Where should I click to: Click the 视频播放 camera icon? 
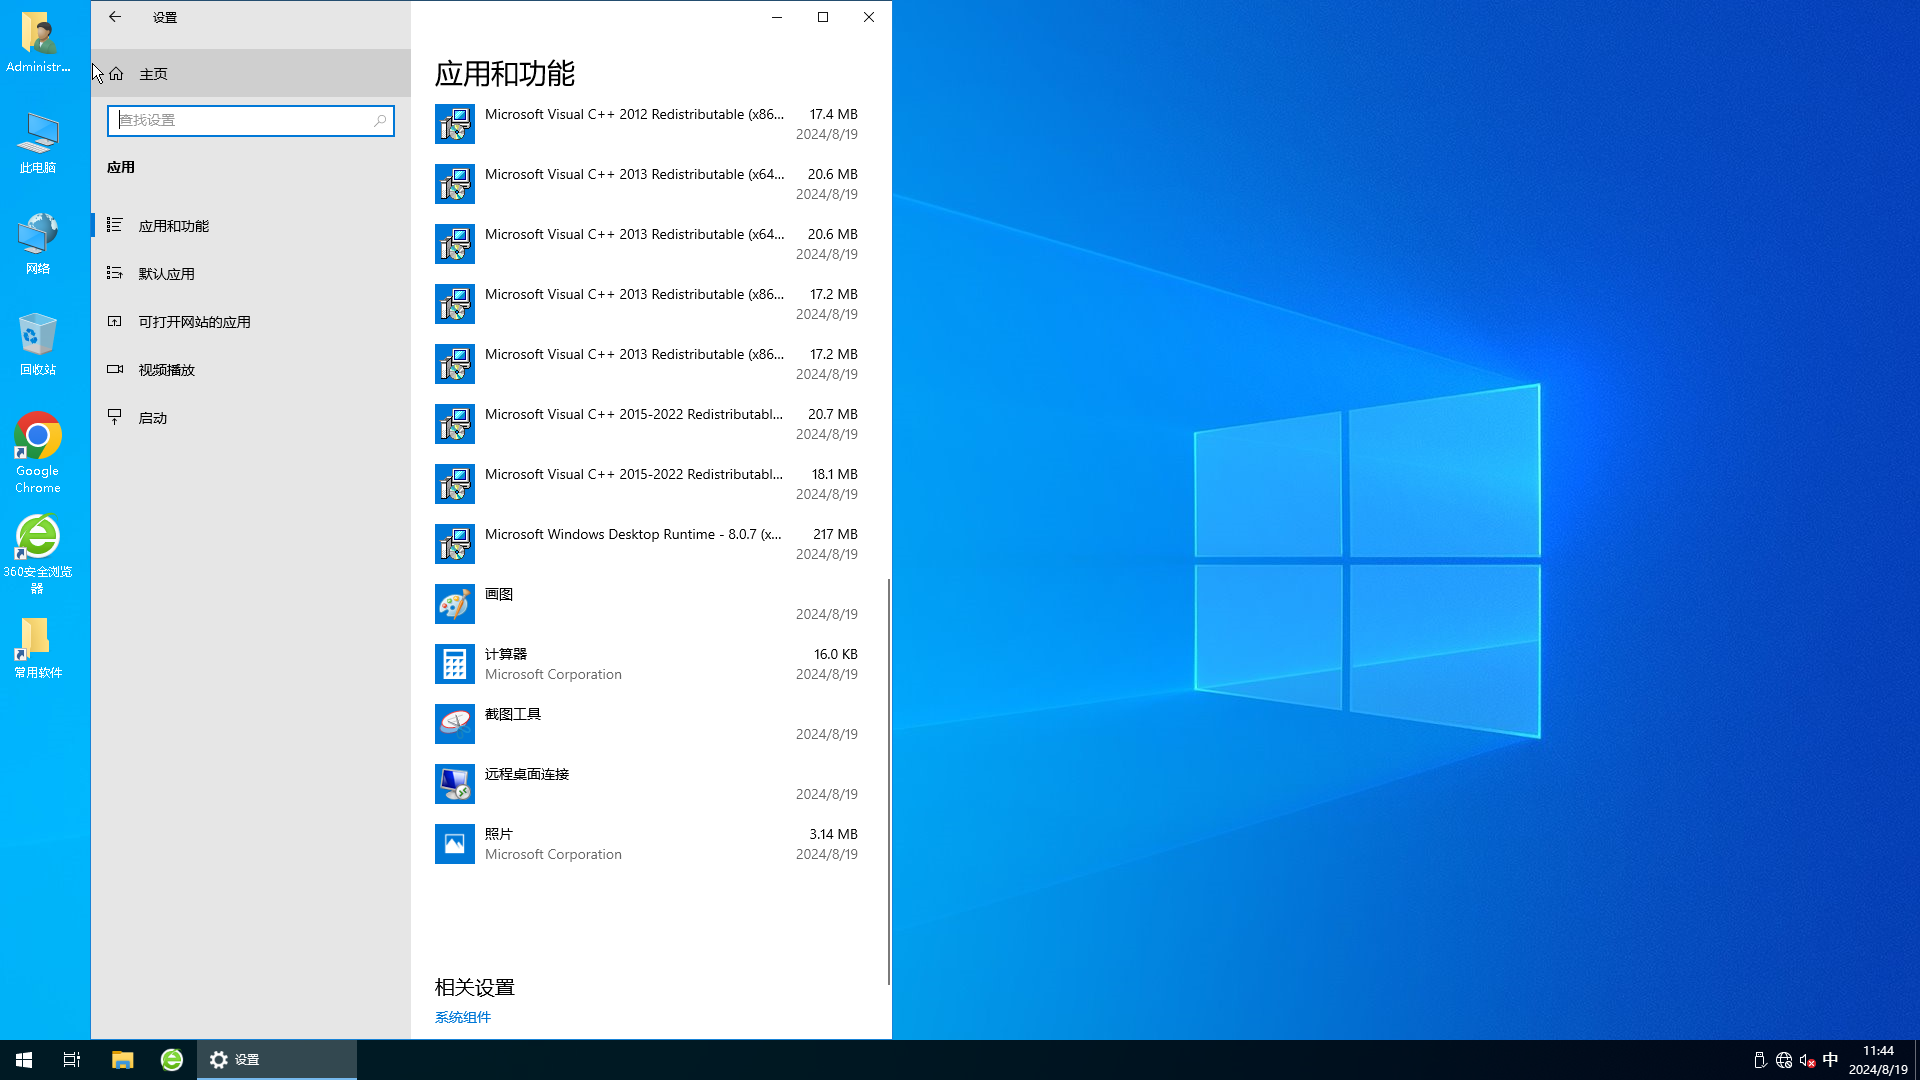pyautogui.click(x=115, y=369)
